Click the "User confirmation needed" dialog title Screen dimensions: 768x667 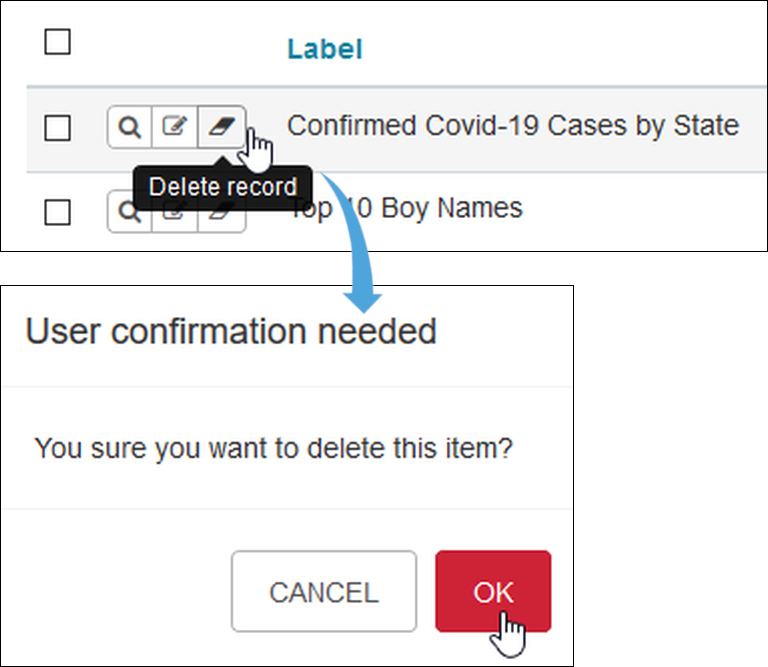[x=231, y=331]
